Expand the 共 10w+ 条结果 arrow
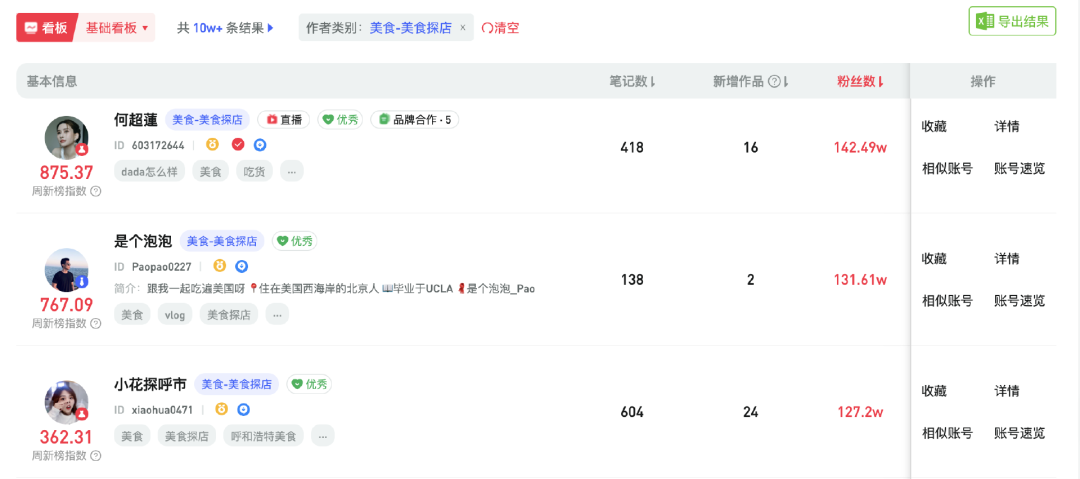Screen dimensions: 1080x479 [x=271, y=28]
